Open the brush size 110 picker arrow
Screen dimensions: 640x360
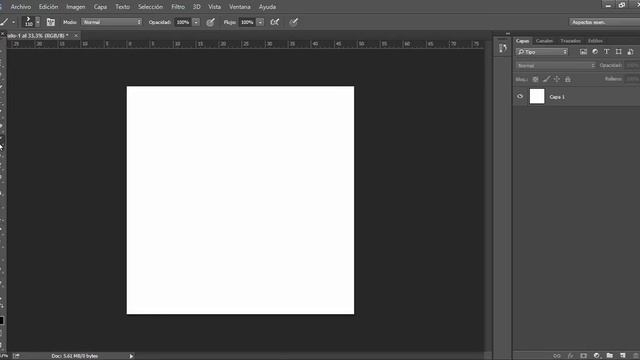[38, 22]
